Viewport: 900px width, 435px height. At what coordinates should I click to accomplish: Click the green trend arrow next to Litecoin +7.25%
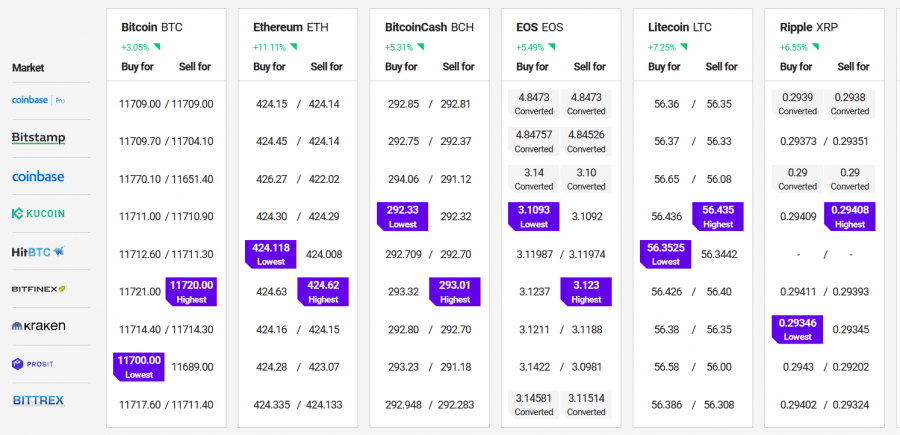coord(684,47)
